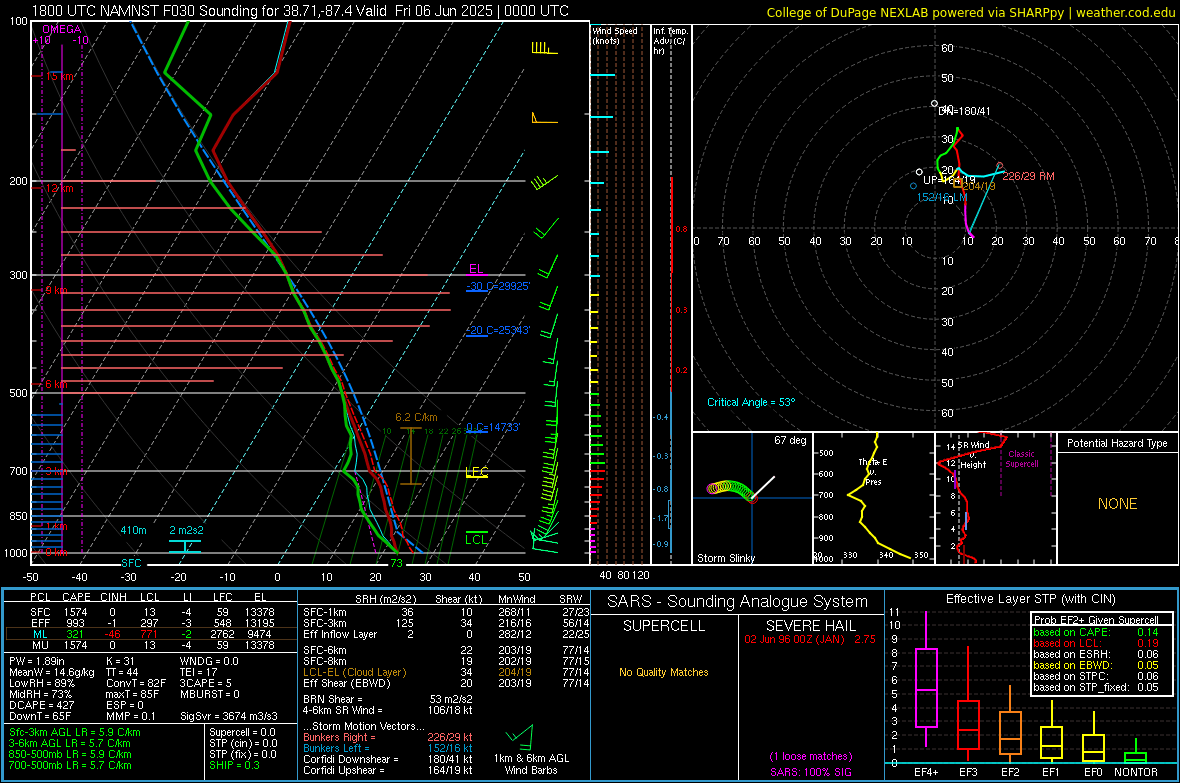Click the '152/16 LM' hodograph marker label

pos(941,197)
